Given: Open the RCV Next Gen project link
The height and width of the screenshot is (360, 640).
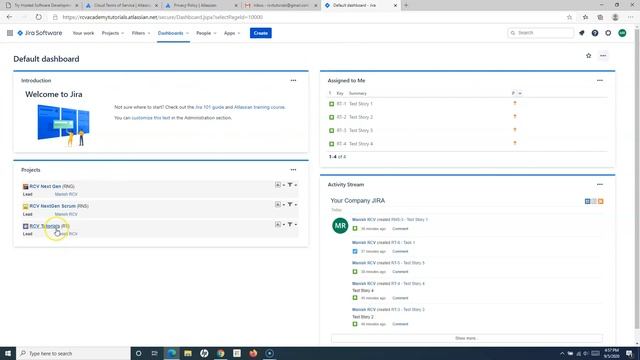Looking at the screenshot, I should pyautogui.click(x=45, y=187).
